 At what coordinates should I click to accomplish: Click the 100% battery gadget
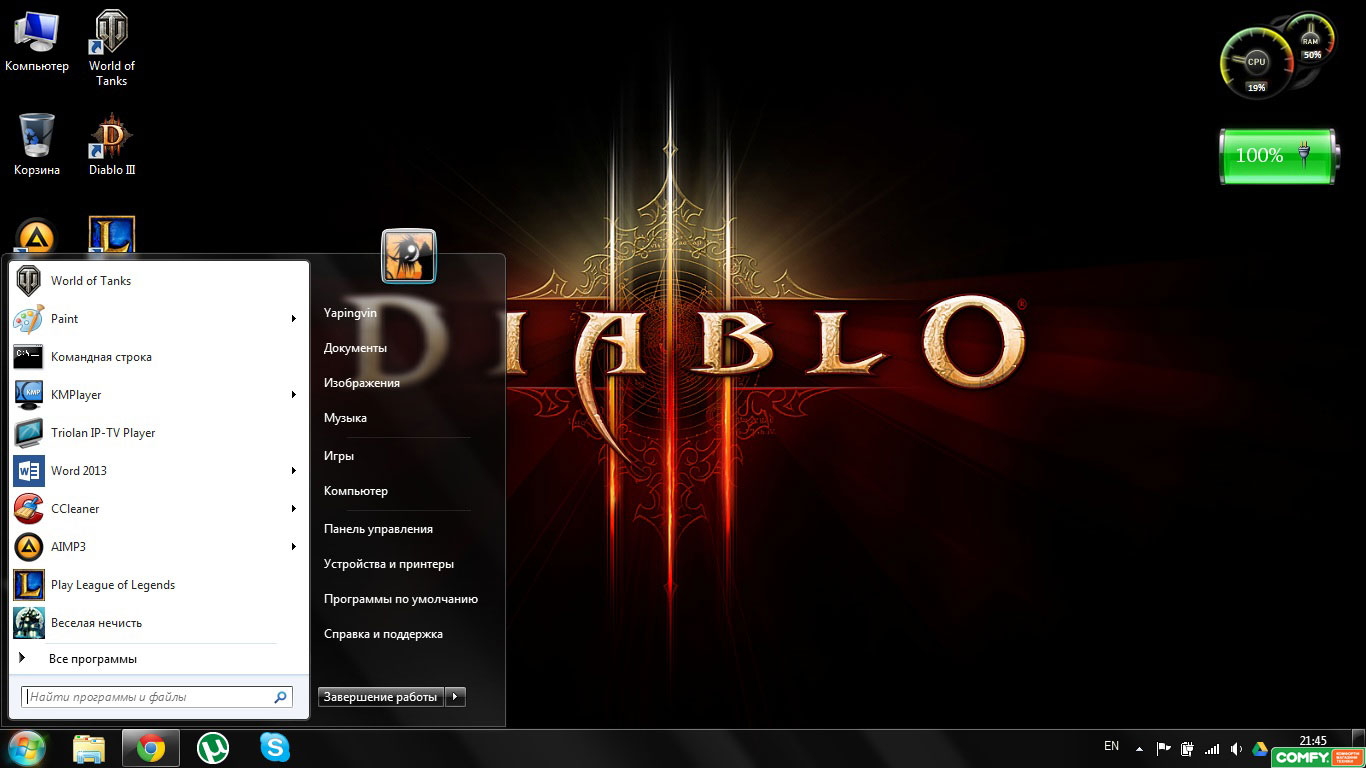[x=1278, y=156]
